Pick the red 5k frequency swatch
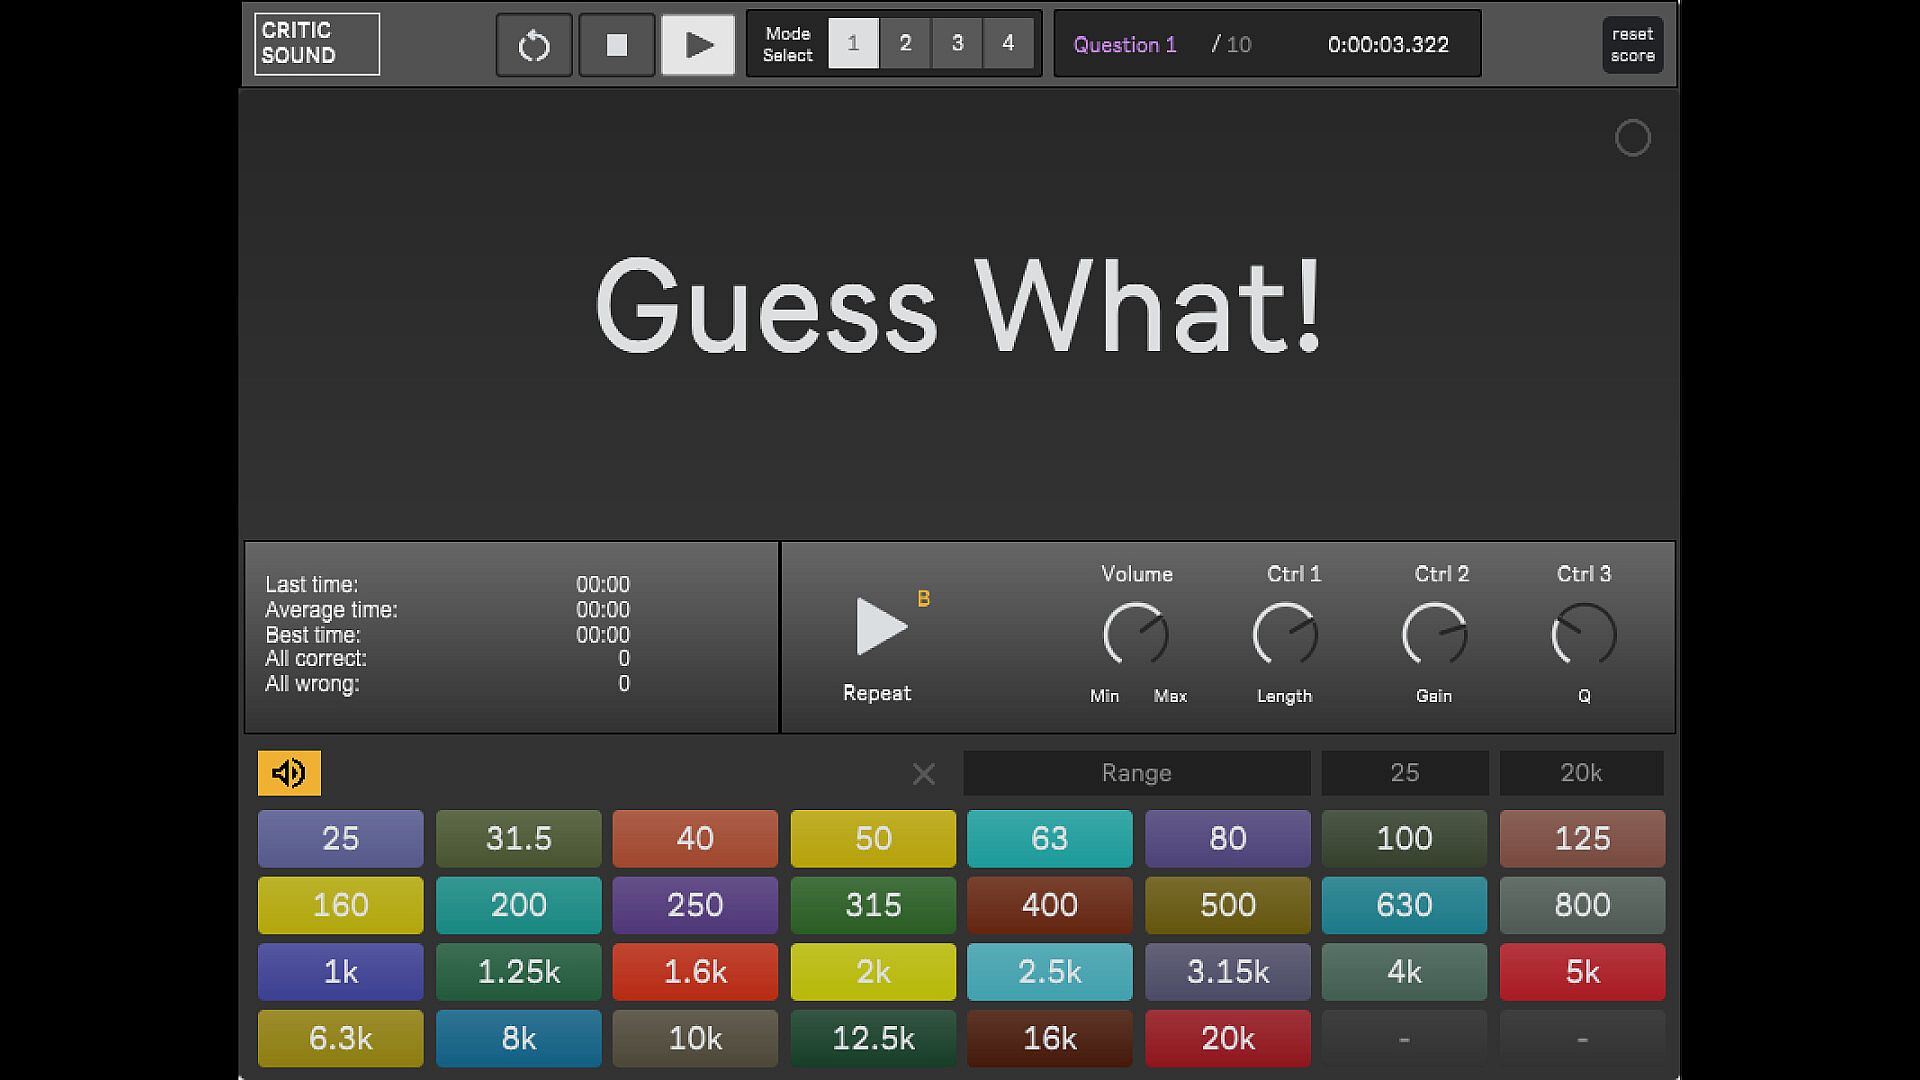This screenshot has height=1080, width=1920. point(1582,971)
